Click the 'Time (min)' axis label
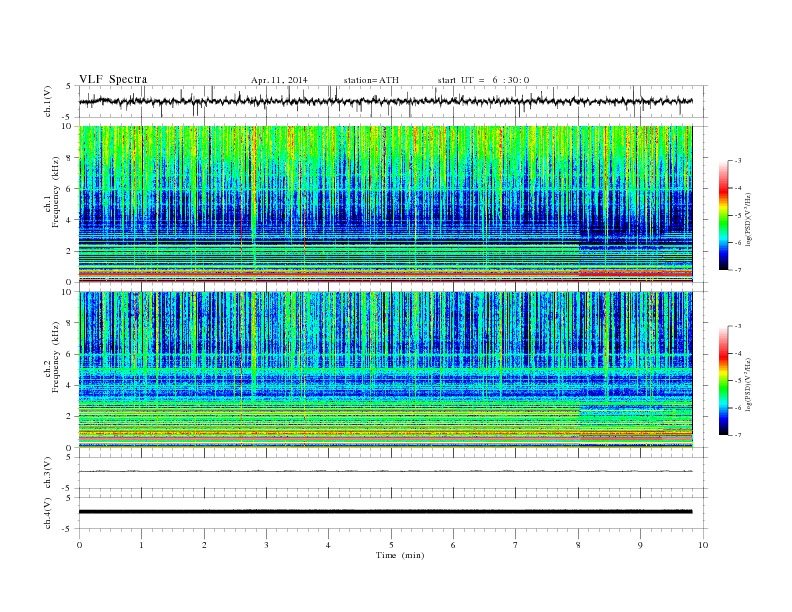Image resolution: width=792 pixels, height=612 pixels. [x=400, y=555]
